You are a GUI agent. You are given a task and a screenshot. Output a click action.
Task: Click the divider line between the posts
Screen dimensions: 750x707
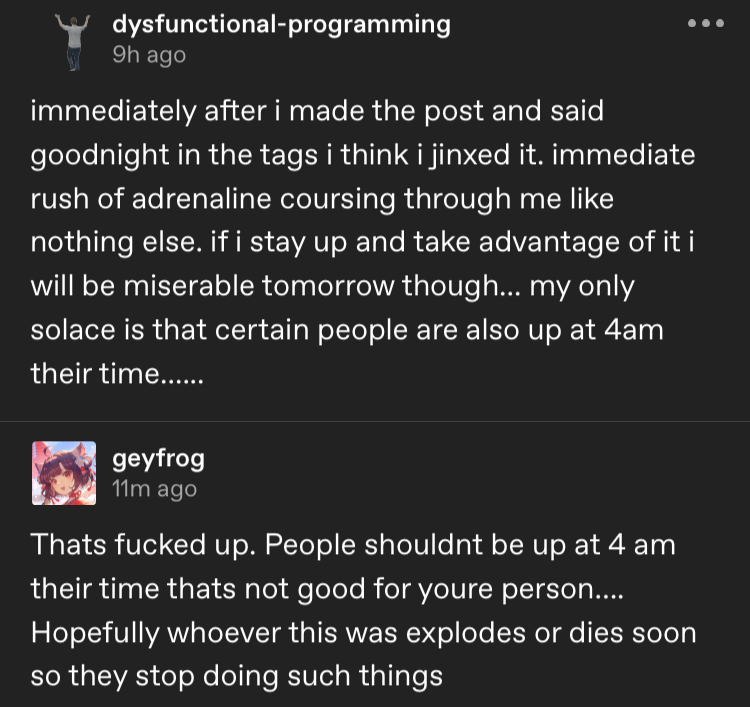(375, 421)
